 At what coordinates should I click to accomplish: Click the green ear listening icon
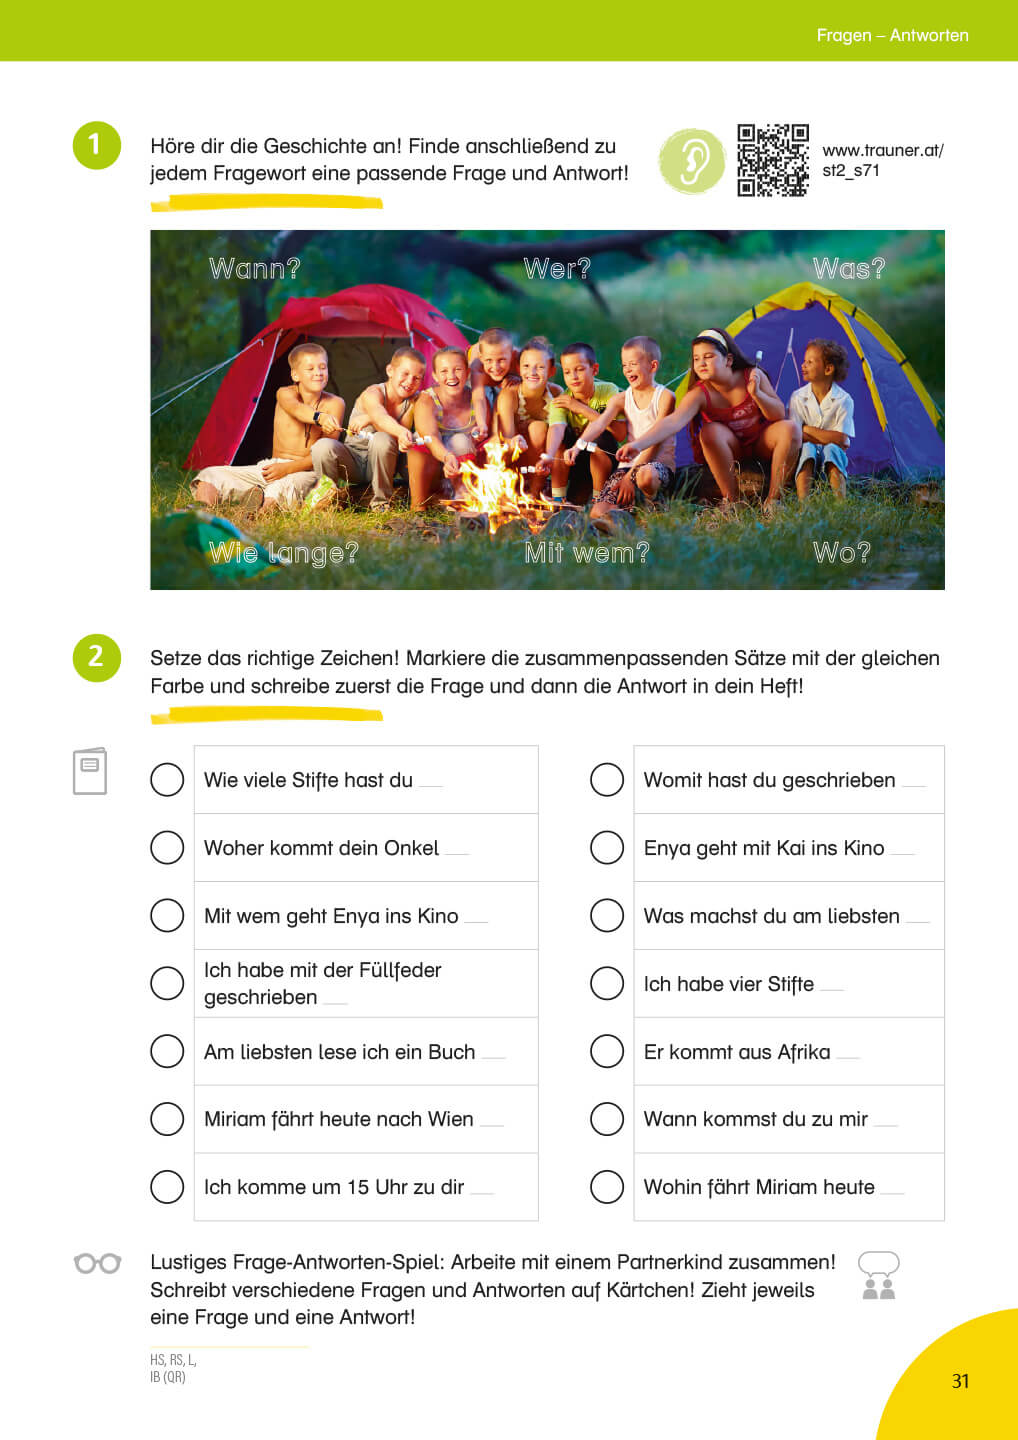(x=692, y=161)
